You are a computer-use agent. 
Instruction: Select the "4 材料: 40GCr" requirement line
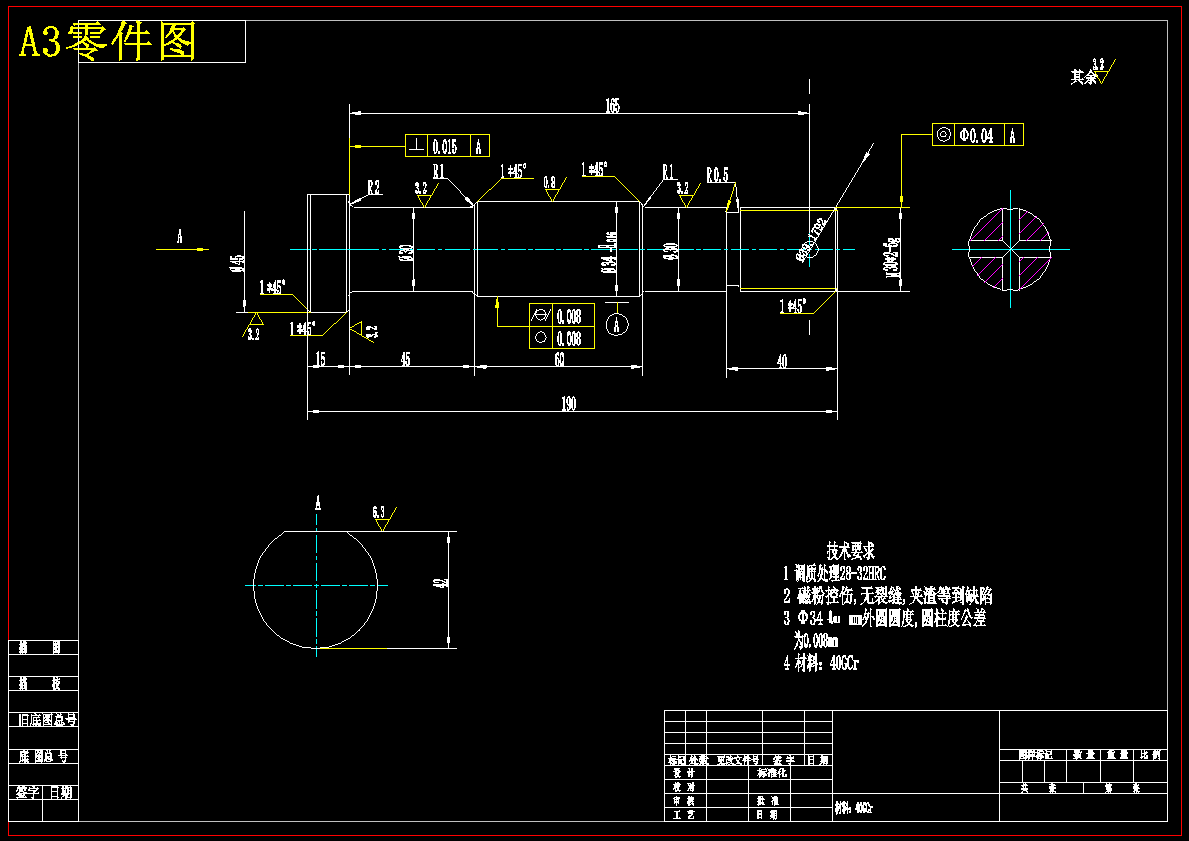click(x=821, y=664)
